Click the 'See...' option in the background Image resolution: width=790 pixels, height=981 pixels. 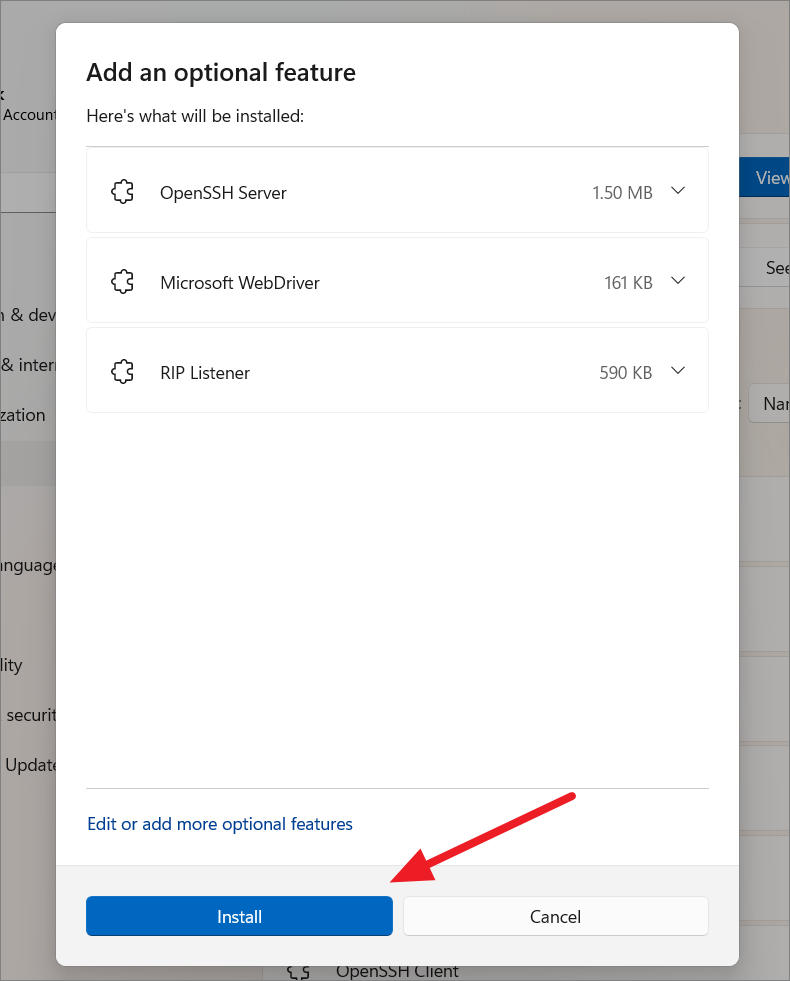click(x=779, y=267)
